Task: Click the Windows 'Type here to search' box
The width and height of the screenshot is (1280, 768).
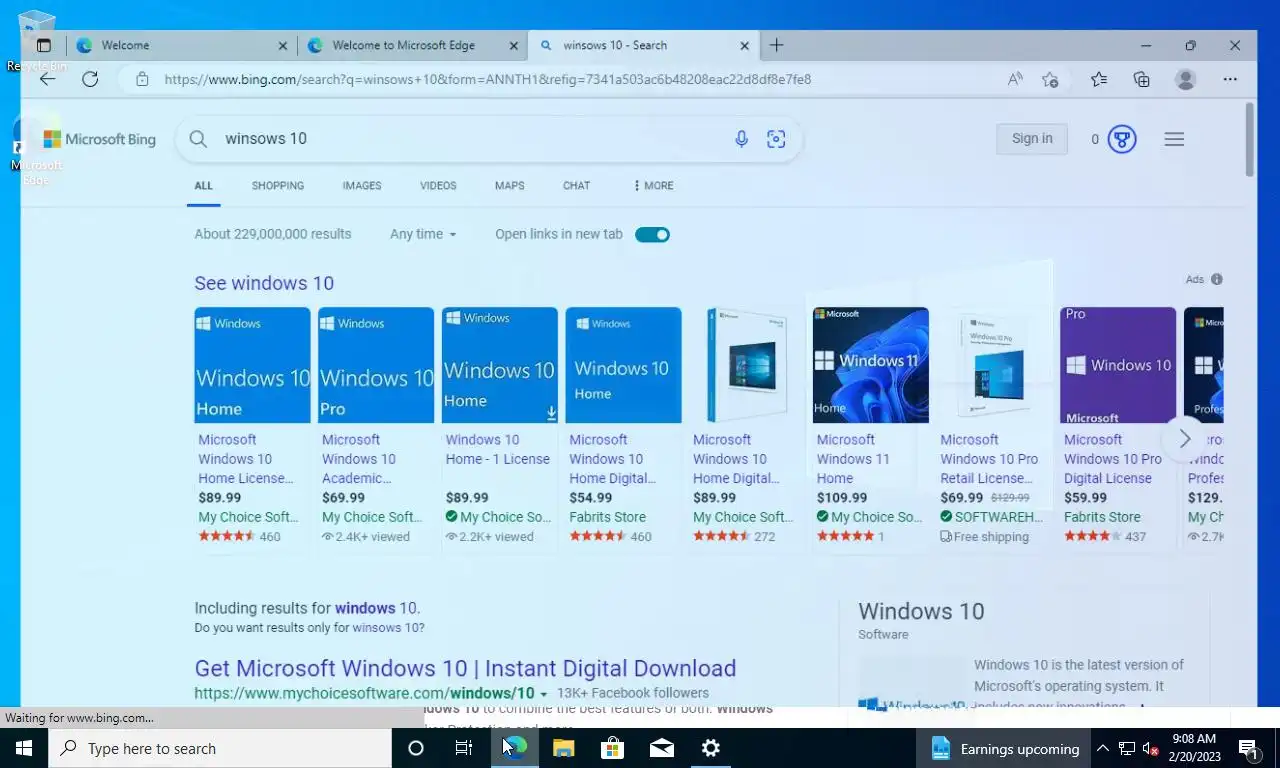Action: click(x=220, y=748)
